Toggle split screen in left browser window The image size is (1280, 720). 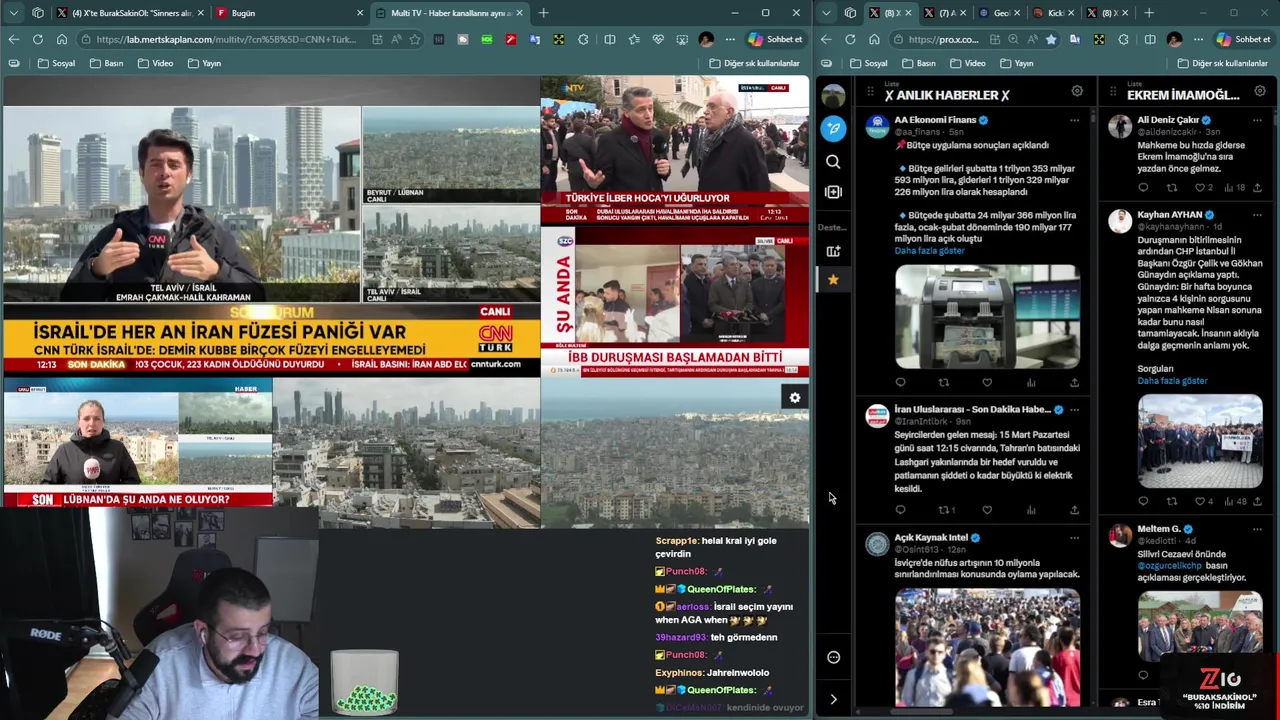[610, 39]
